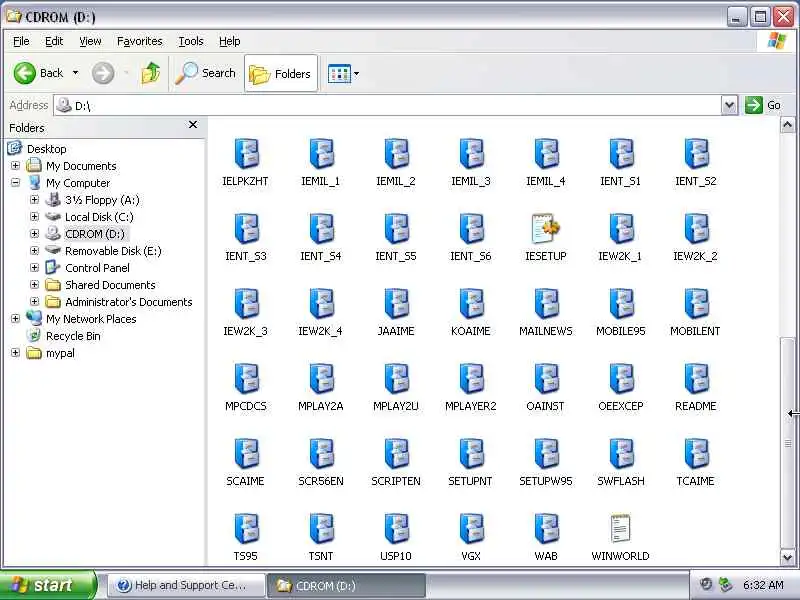Expand the mypal folder node
The width and height of the screenshot is (800, 600).
[x=15, y=353]
